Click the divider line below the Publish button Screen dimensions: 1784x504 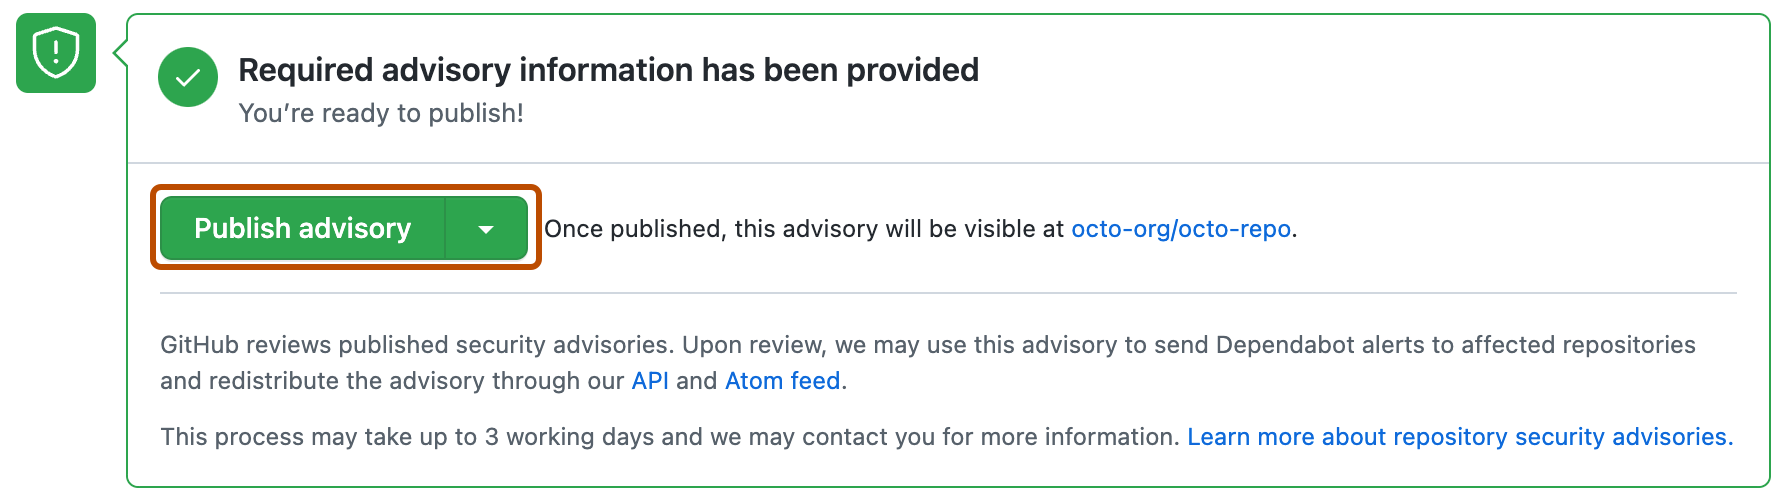click(x=948, y=293)
